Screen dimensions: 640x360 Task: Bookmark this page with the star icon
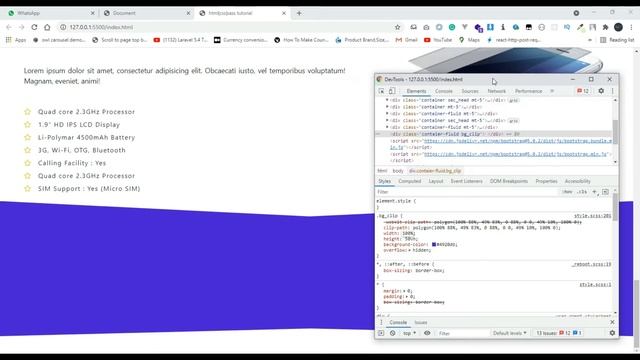pos(397,27)
